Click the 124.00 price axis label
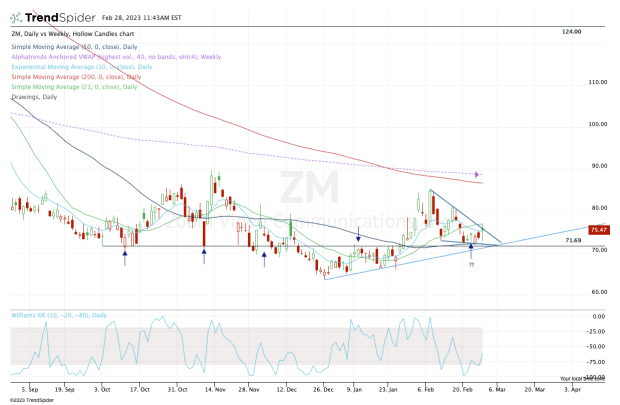The width and height of the screenshot is (620, 405). [571, 32]
